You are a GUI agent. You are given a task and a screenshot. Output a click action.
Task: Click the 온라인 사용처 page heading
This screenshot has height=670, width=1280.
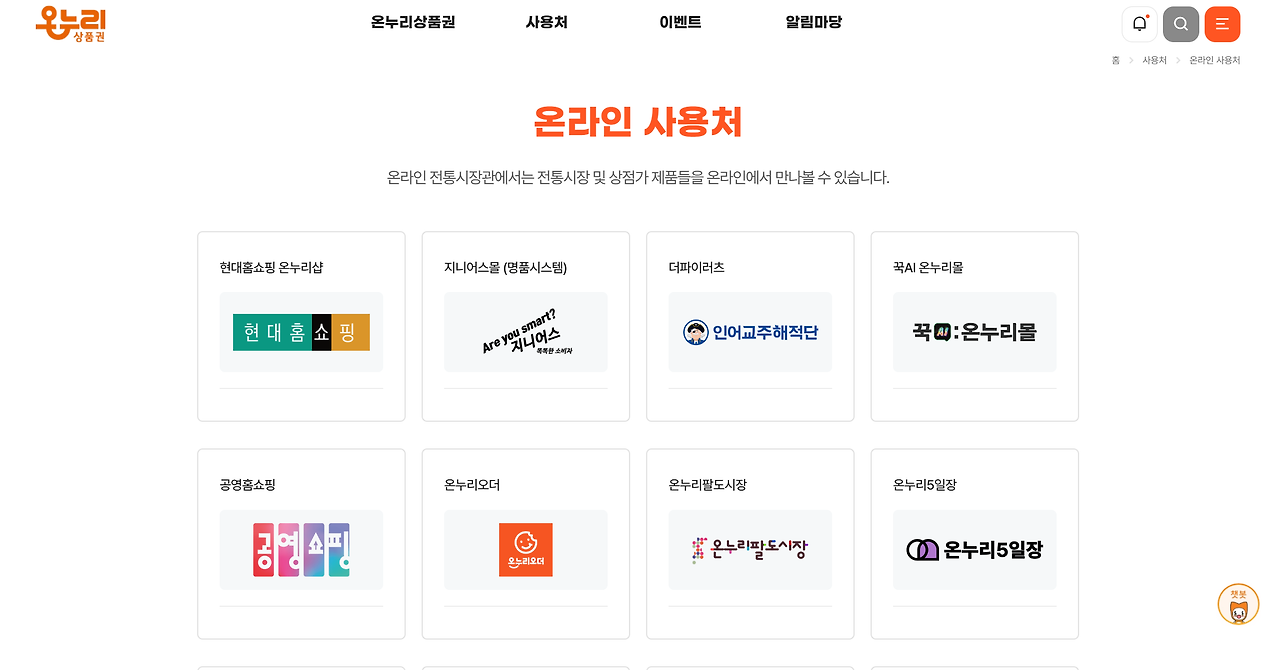pos(638,122)
